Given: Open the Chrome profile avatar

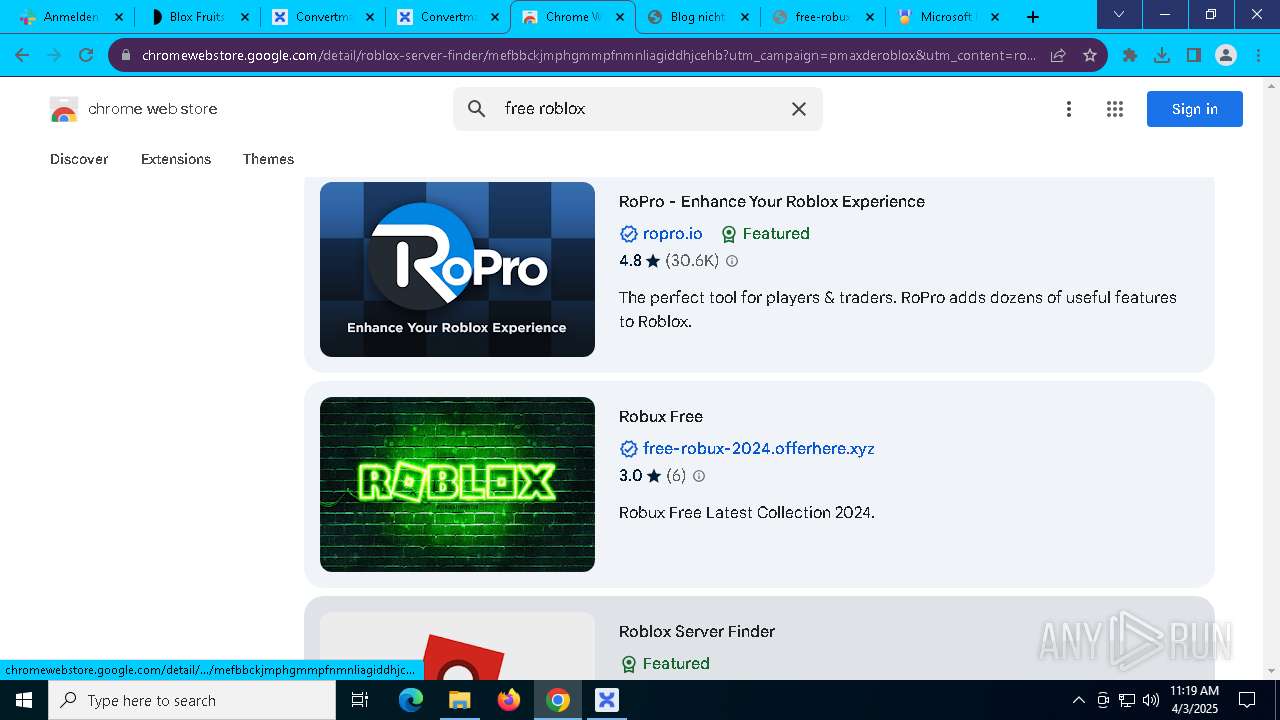Looking at the screenshot, I should tap(1226, 55).
